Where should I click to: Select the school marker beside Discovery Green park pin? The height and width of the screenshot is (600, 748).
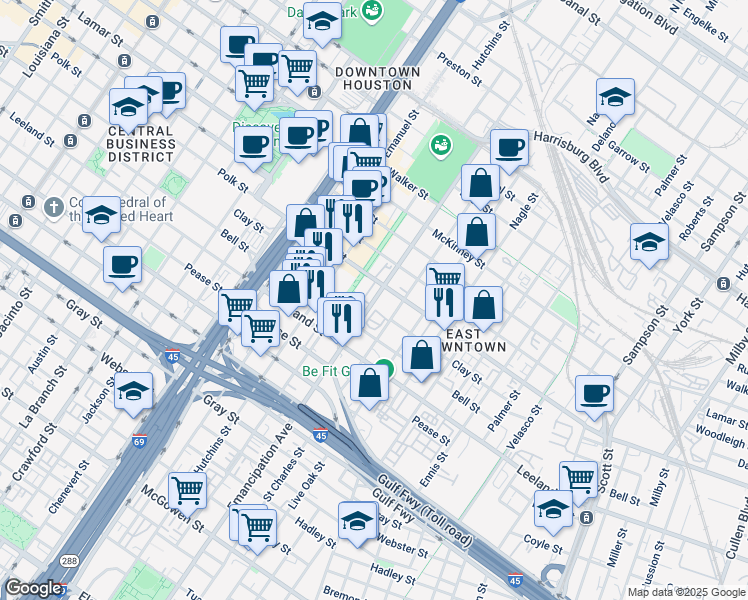322,22
